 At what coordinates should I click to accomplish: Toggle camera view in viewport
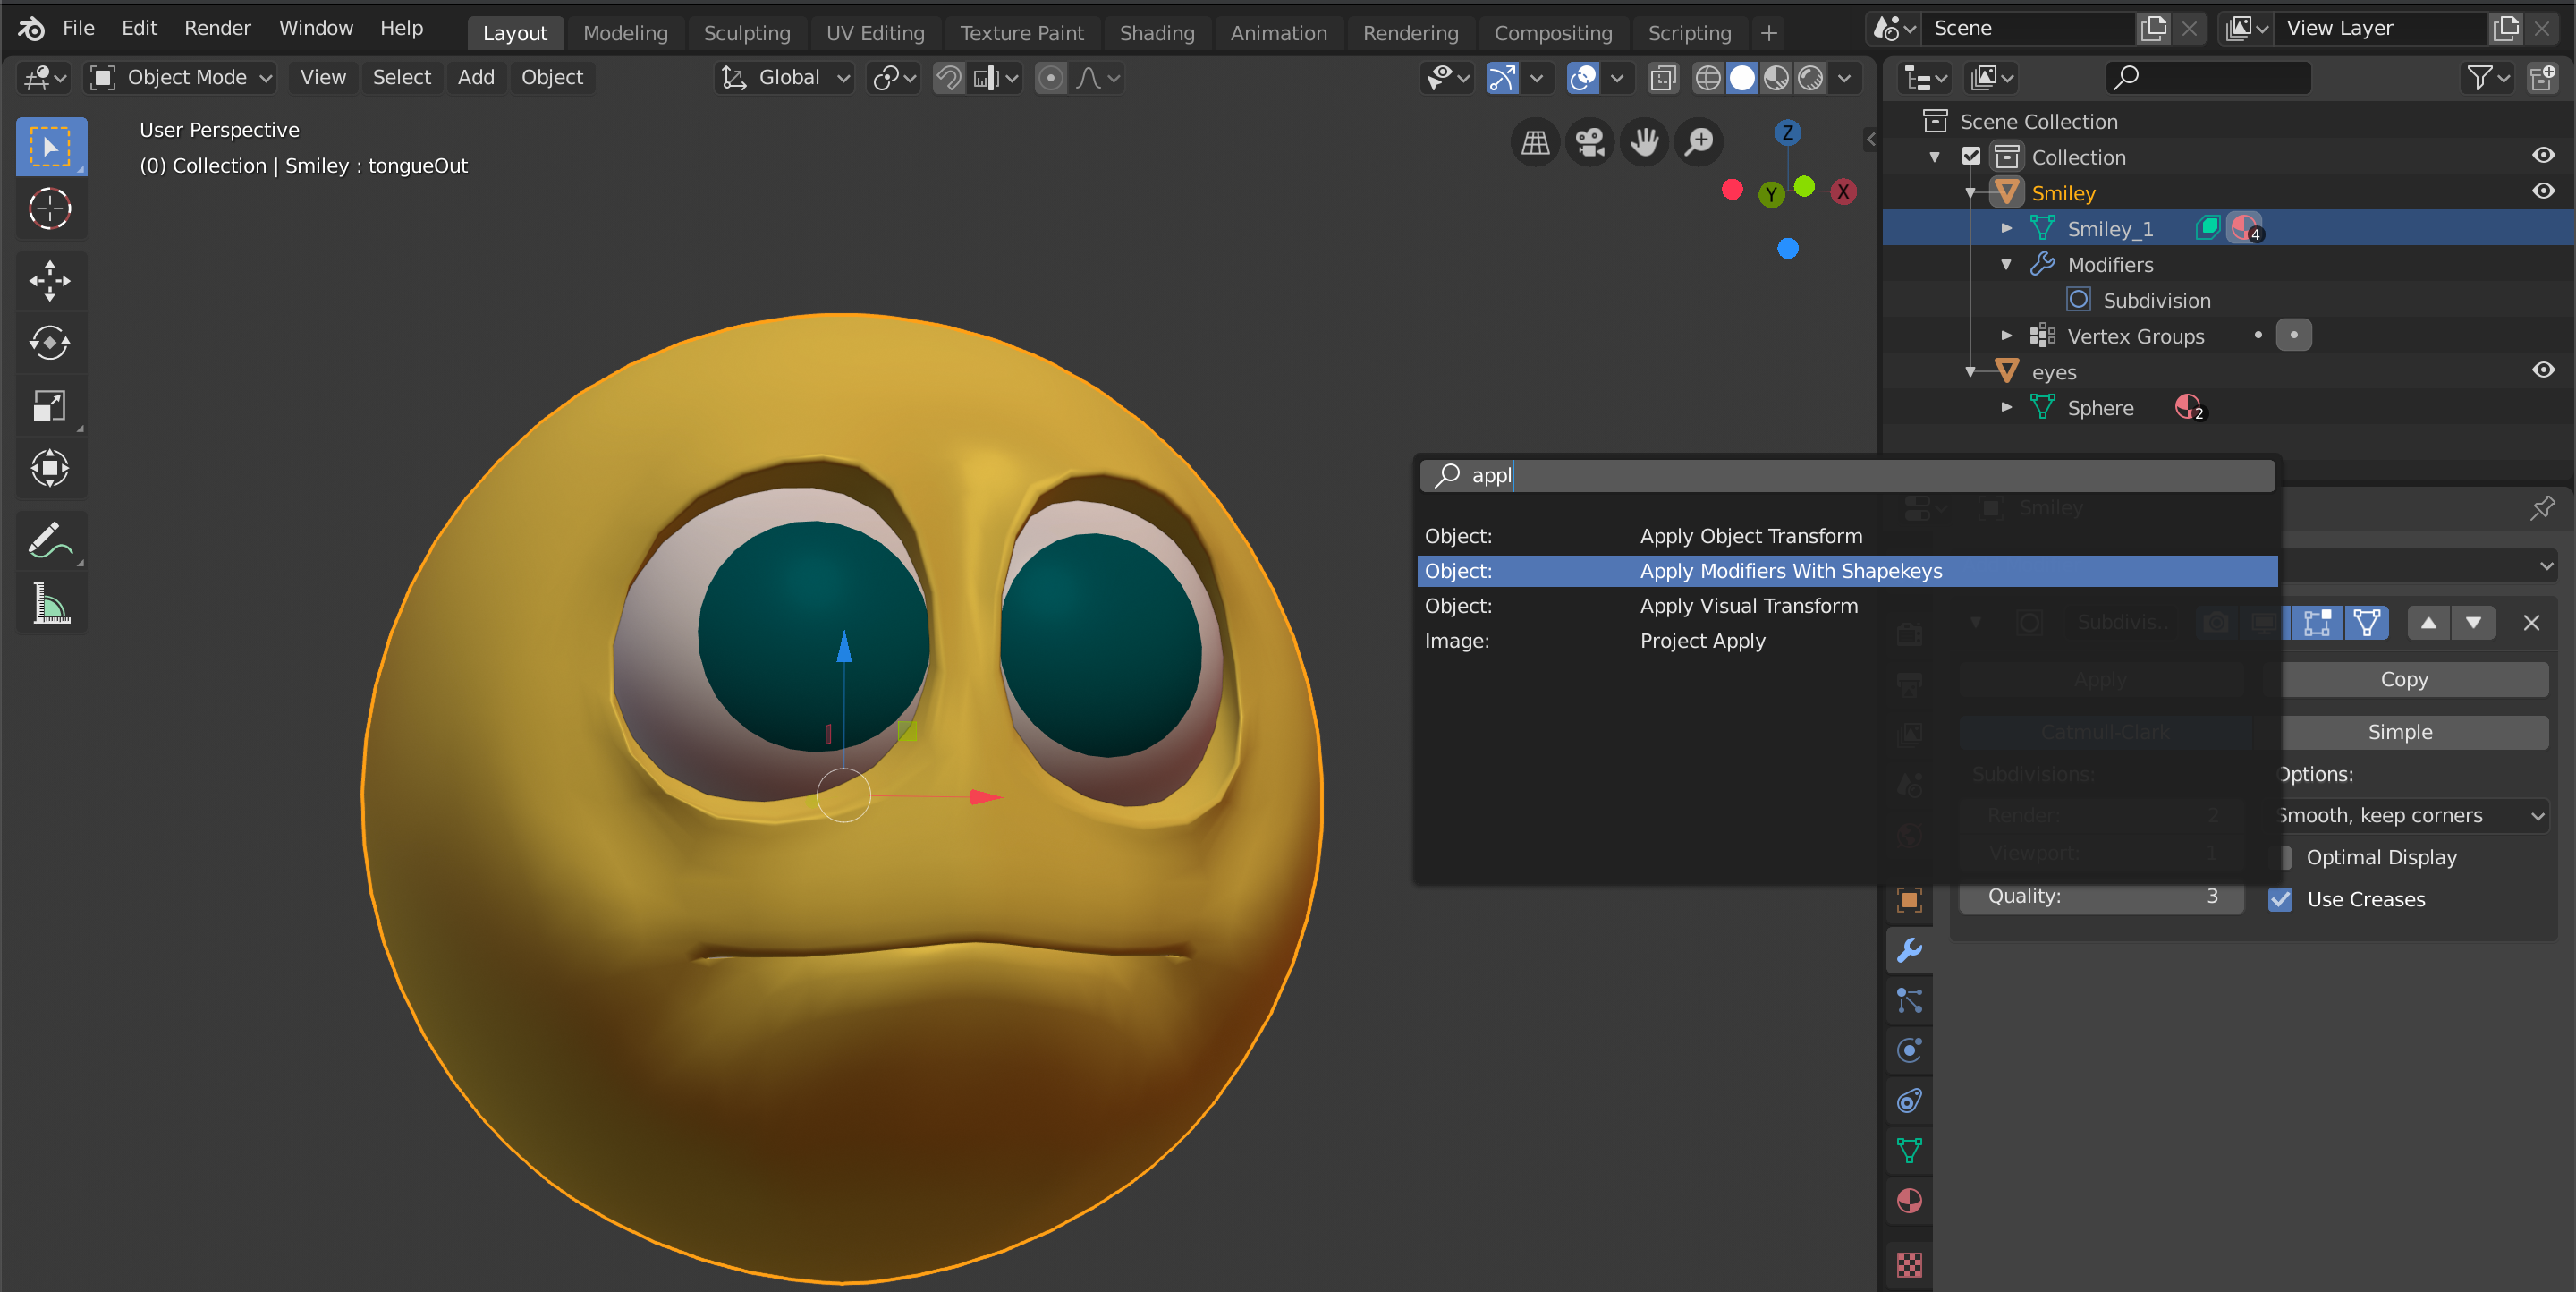1589,142
